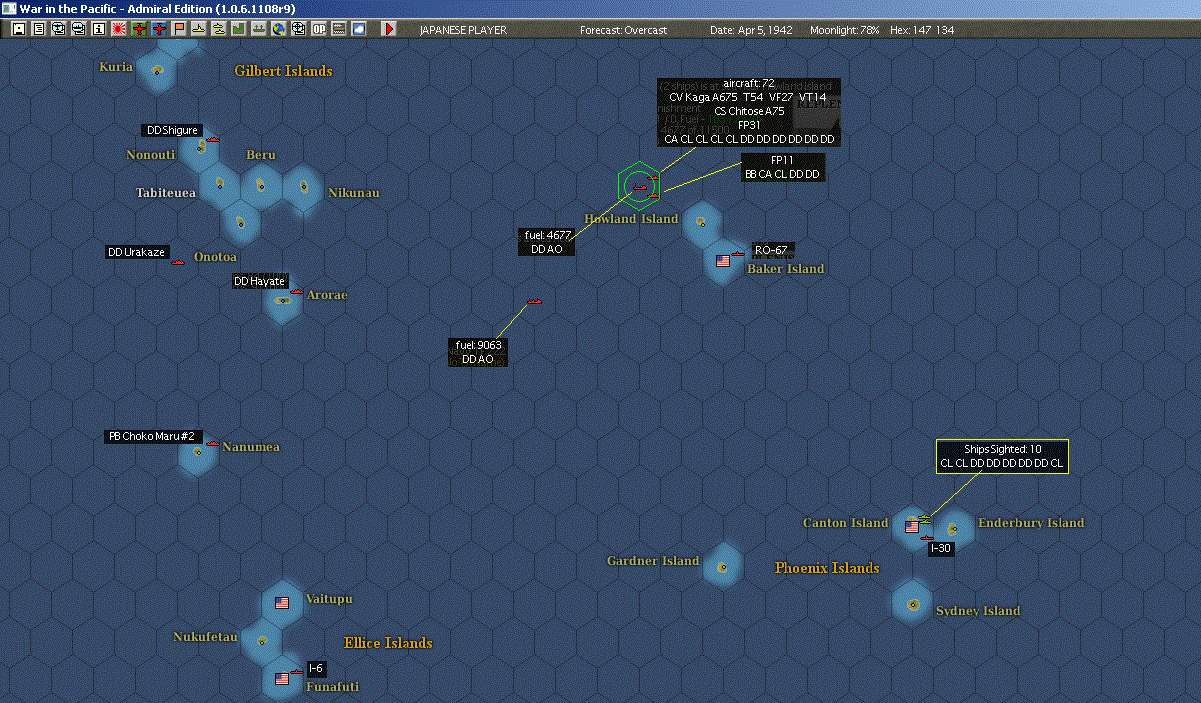
Task: Click the red end-turn arrow button
Action: pos(389,29)
